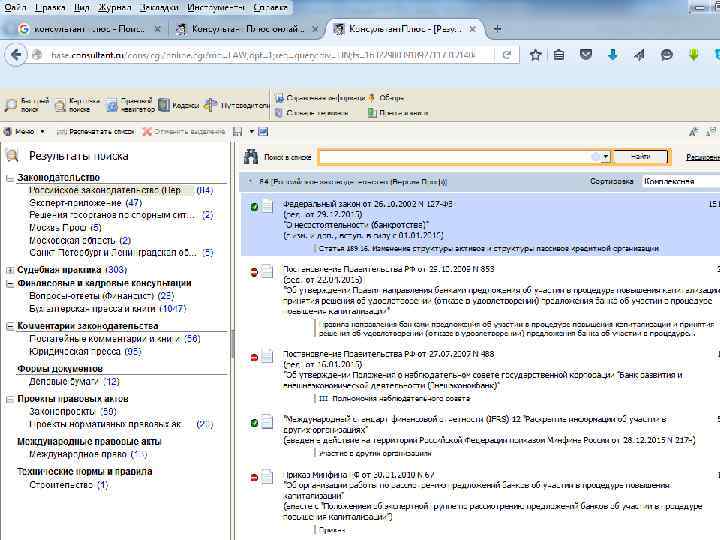This screenshot has height=540, width=720.
Task: Click the green status icon of Федеральный закон N 127-ФЗ
Action: pyautogui.click(x=254, y=207)
